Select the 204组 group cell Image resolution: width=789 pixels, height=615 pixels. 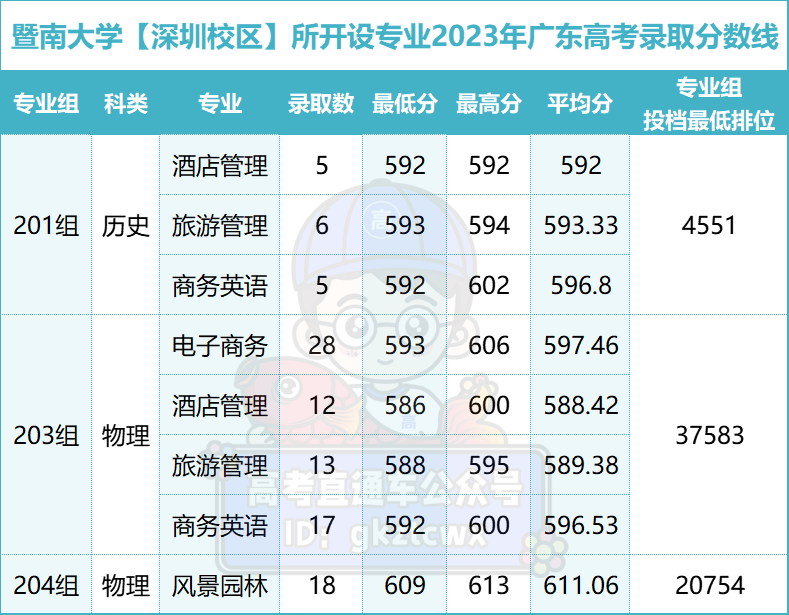[46, 585]
